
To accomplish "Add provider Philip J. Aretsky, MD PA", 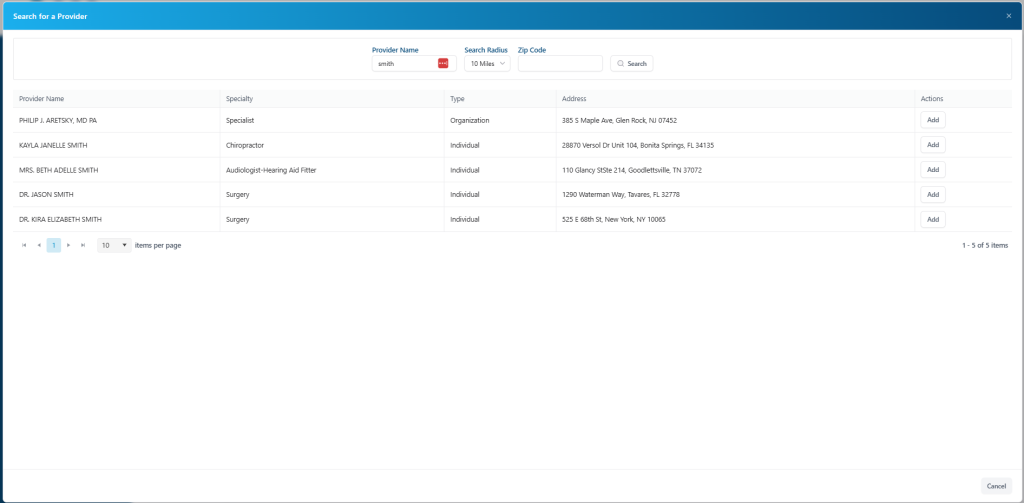I will [x=932, y=120].
